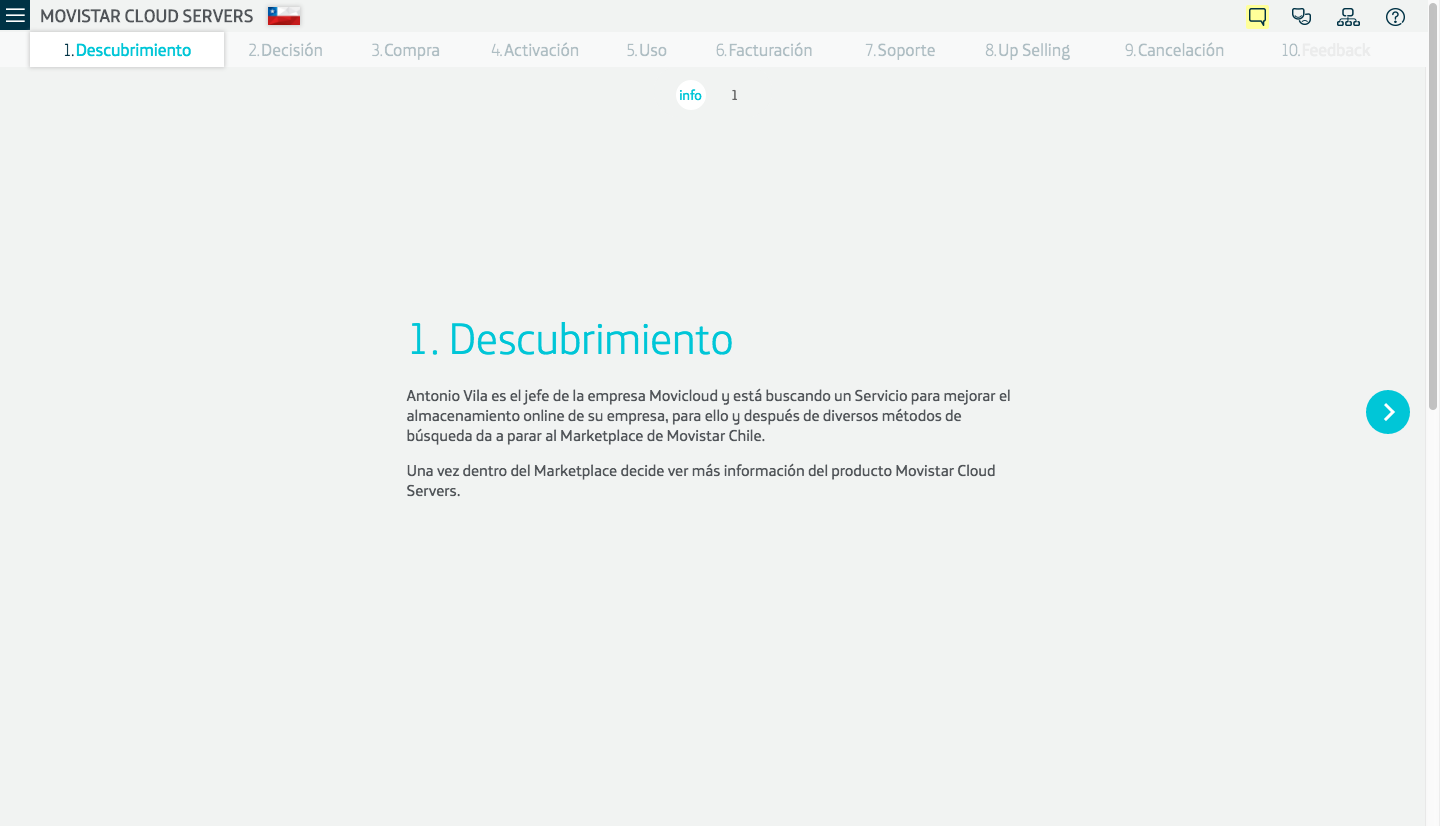1440x826 pixels.
Task: Click the '1. Descubrimiento' heading
Action: (x=570, y=339)
